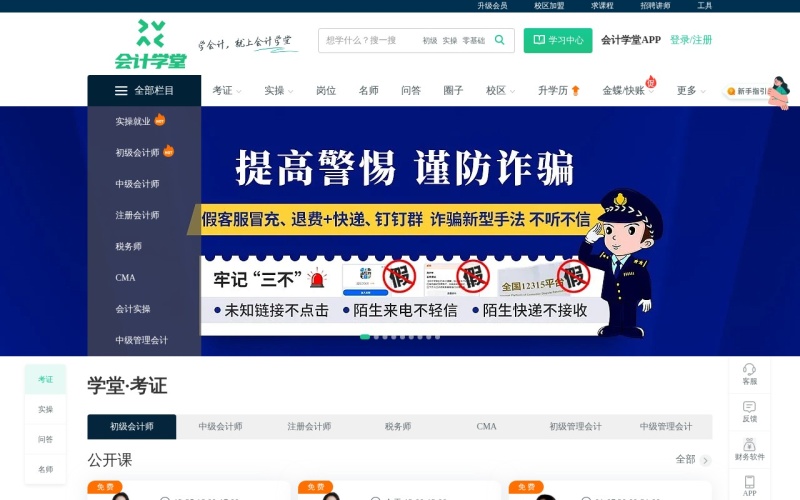This screenshot has width=800, height=500.
Task: Select 注册会计师 in the left category menu
Action: pyautogui.click(x=137, y=215)
